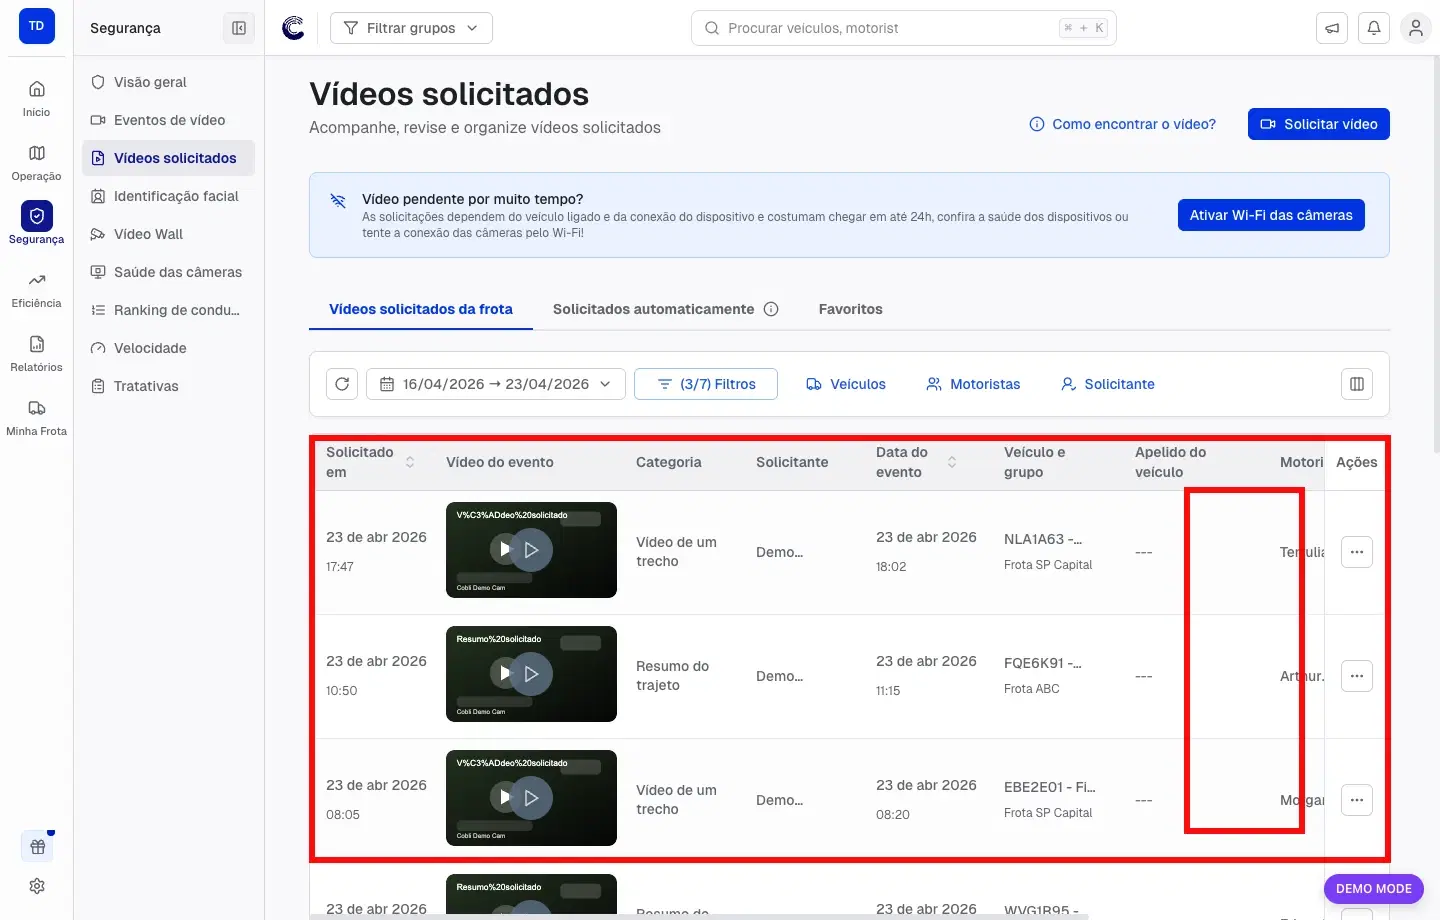Open Tratativas page

click(x=168, y=386)
